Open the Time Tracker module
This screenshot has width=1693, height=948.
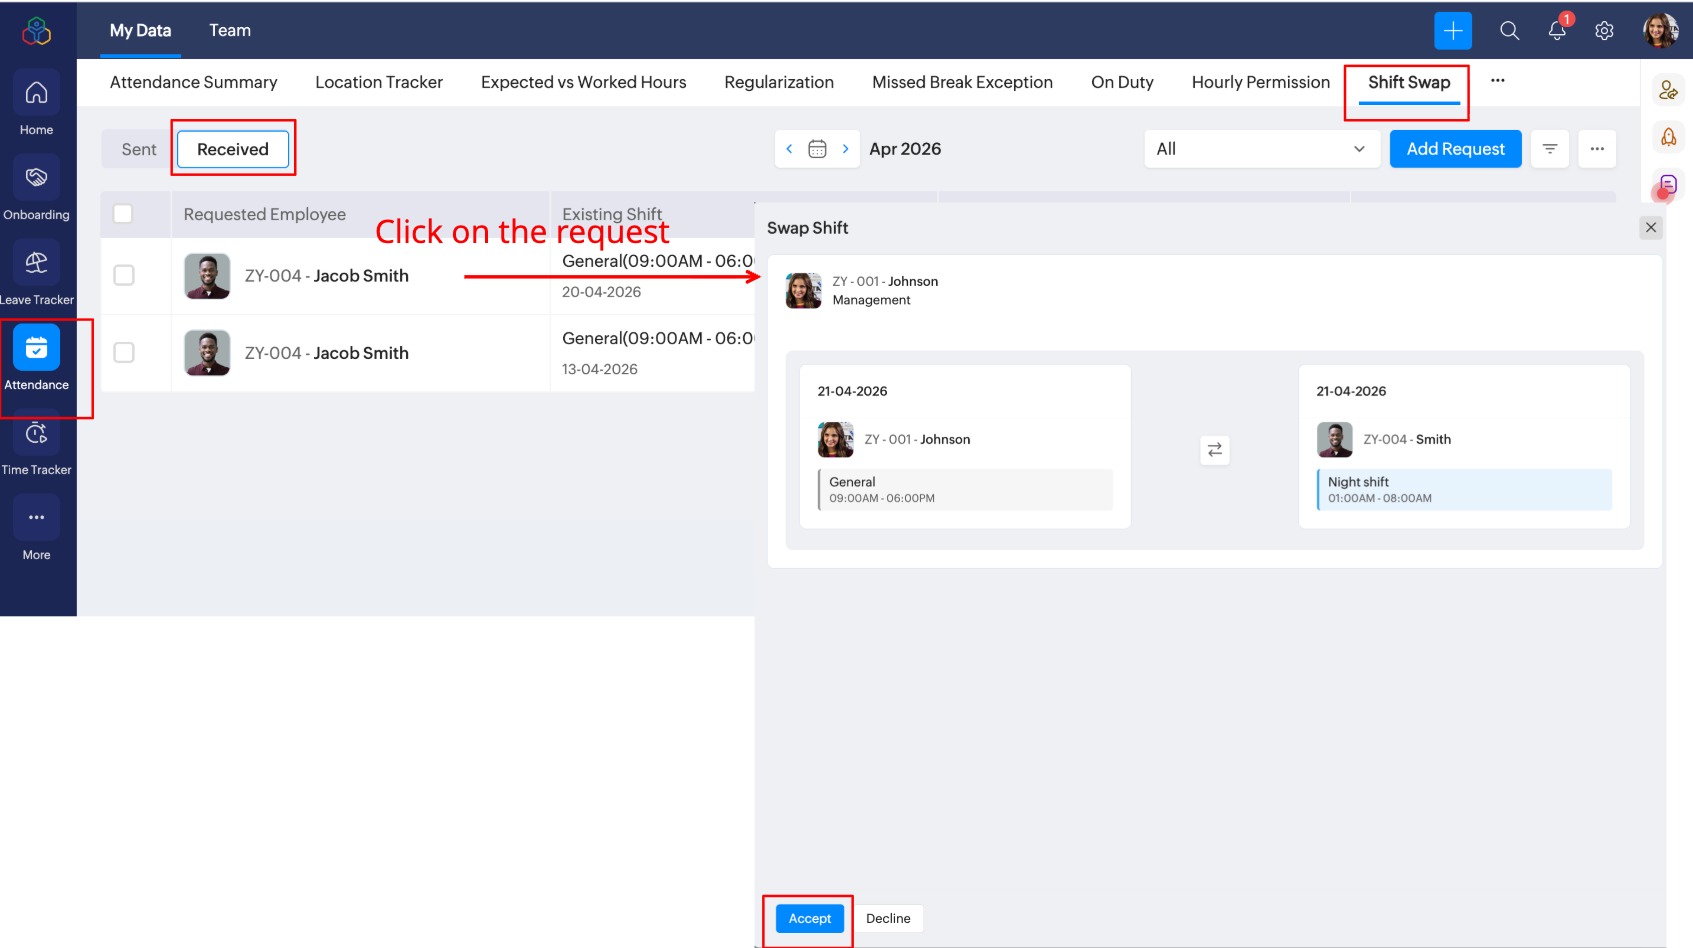pyautogui.click(x=36, y=444)
